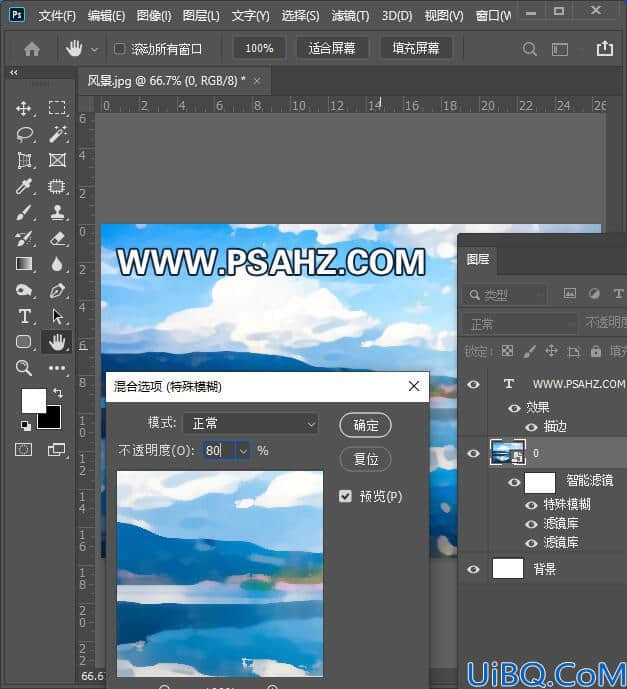Select the History Brush tool
The height and width of the screenshot is (689, 627).
pyautogui.click(x=24, y=239)
